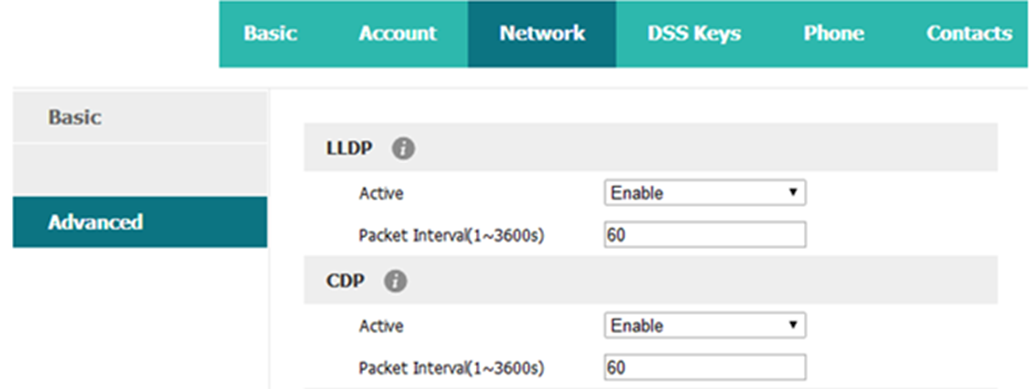
Task: Click the LLDP Packet Interval field
Action: [x=705, y=235]
